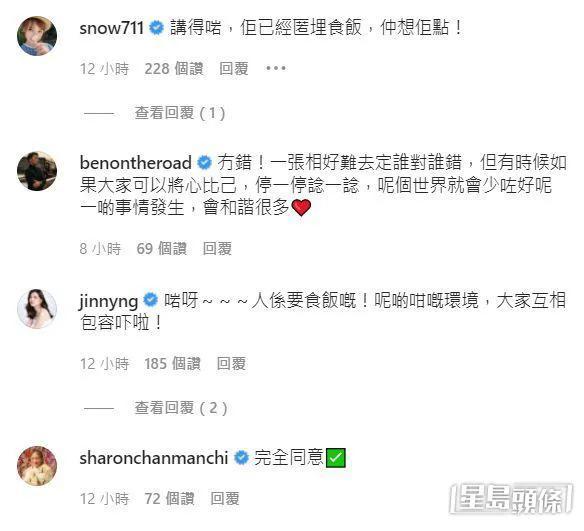View the 69 個讚 likes on benontheroad's comment

click(x=162, y=249)
